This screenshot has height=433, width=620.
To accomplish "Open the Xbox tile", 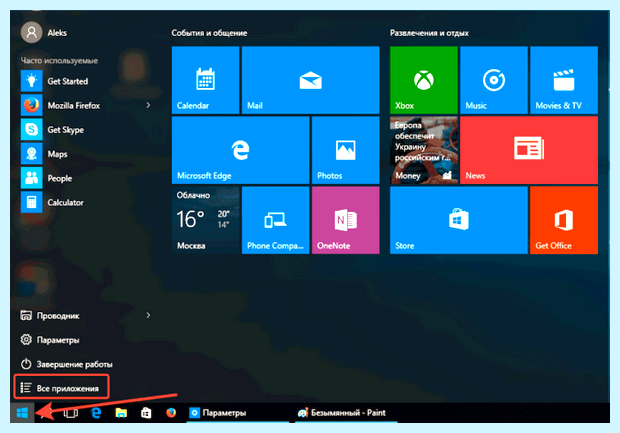I will (424, 80).
